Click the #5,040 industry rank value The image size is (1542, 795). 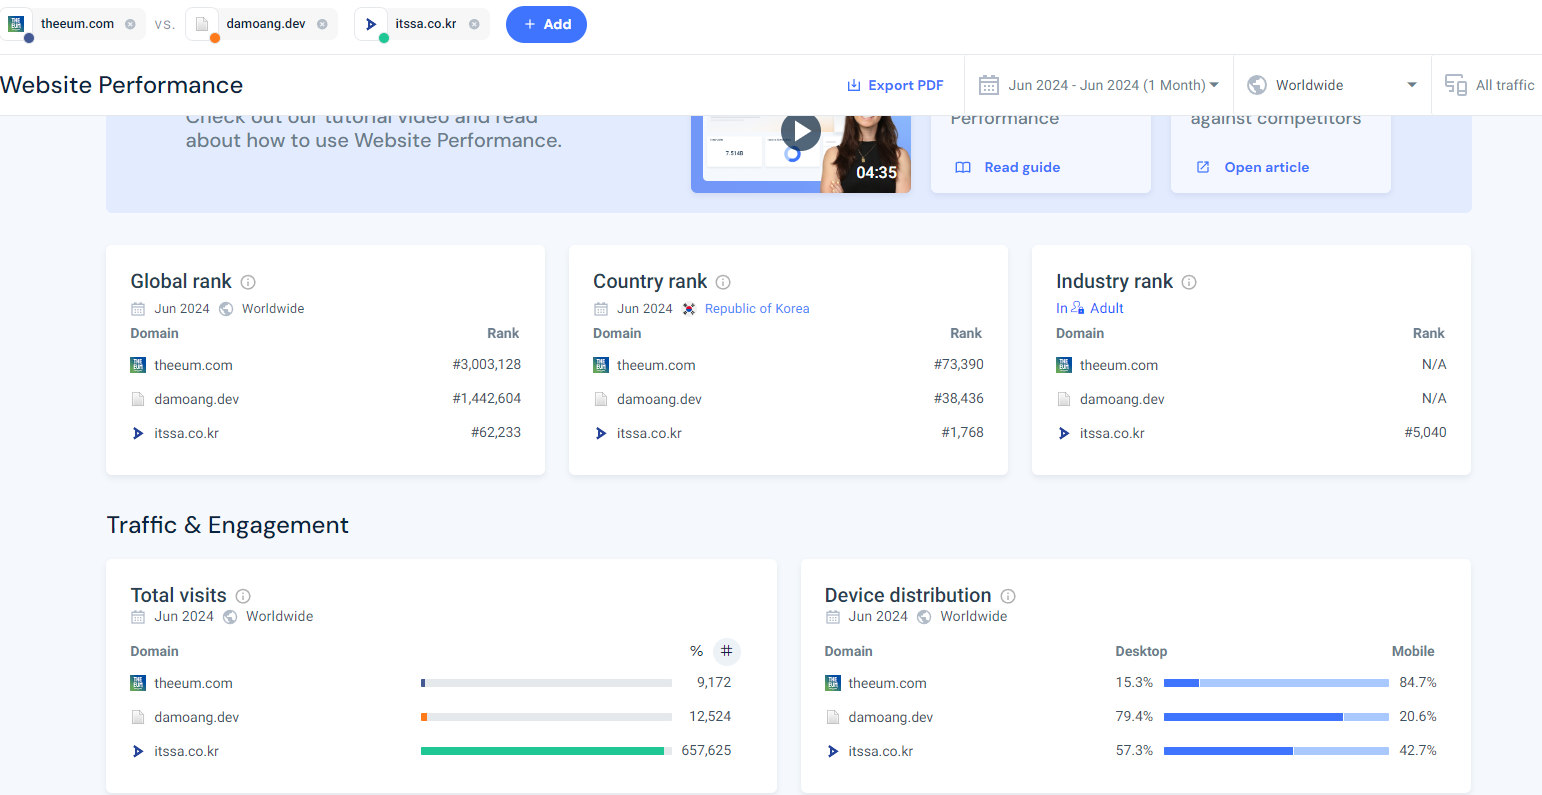point(1425,432)
